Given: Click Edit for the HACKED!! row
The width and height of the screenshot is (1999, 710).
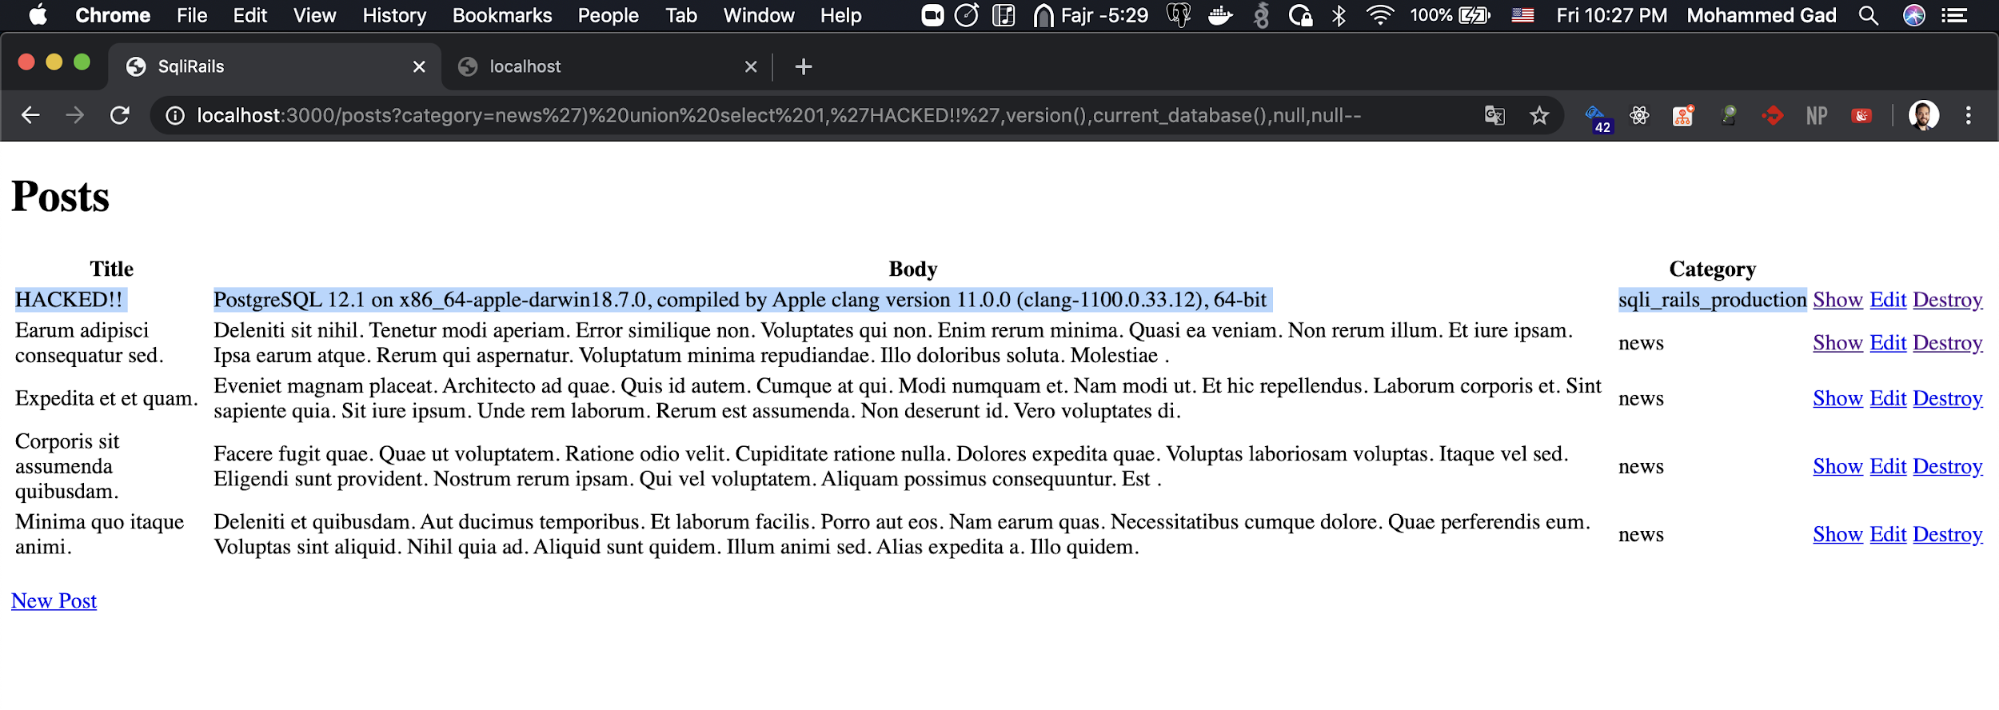Looking at the screenshot, I should click(x=1888, y=300).
